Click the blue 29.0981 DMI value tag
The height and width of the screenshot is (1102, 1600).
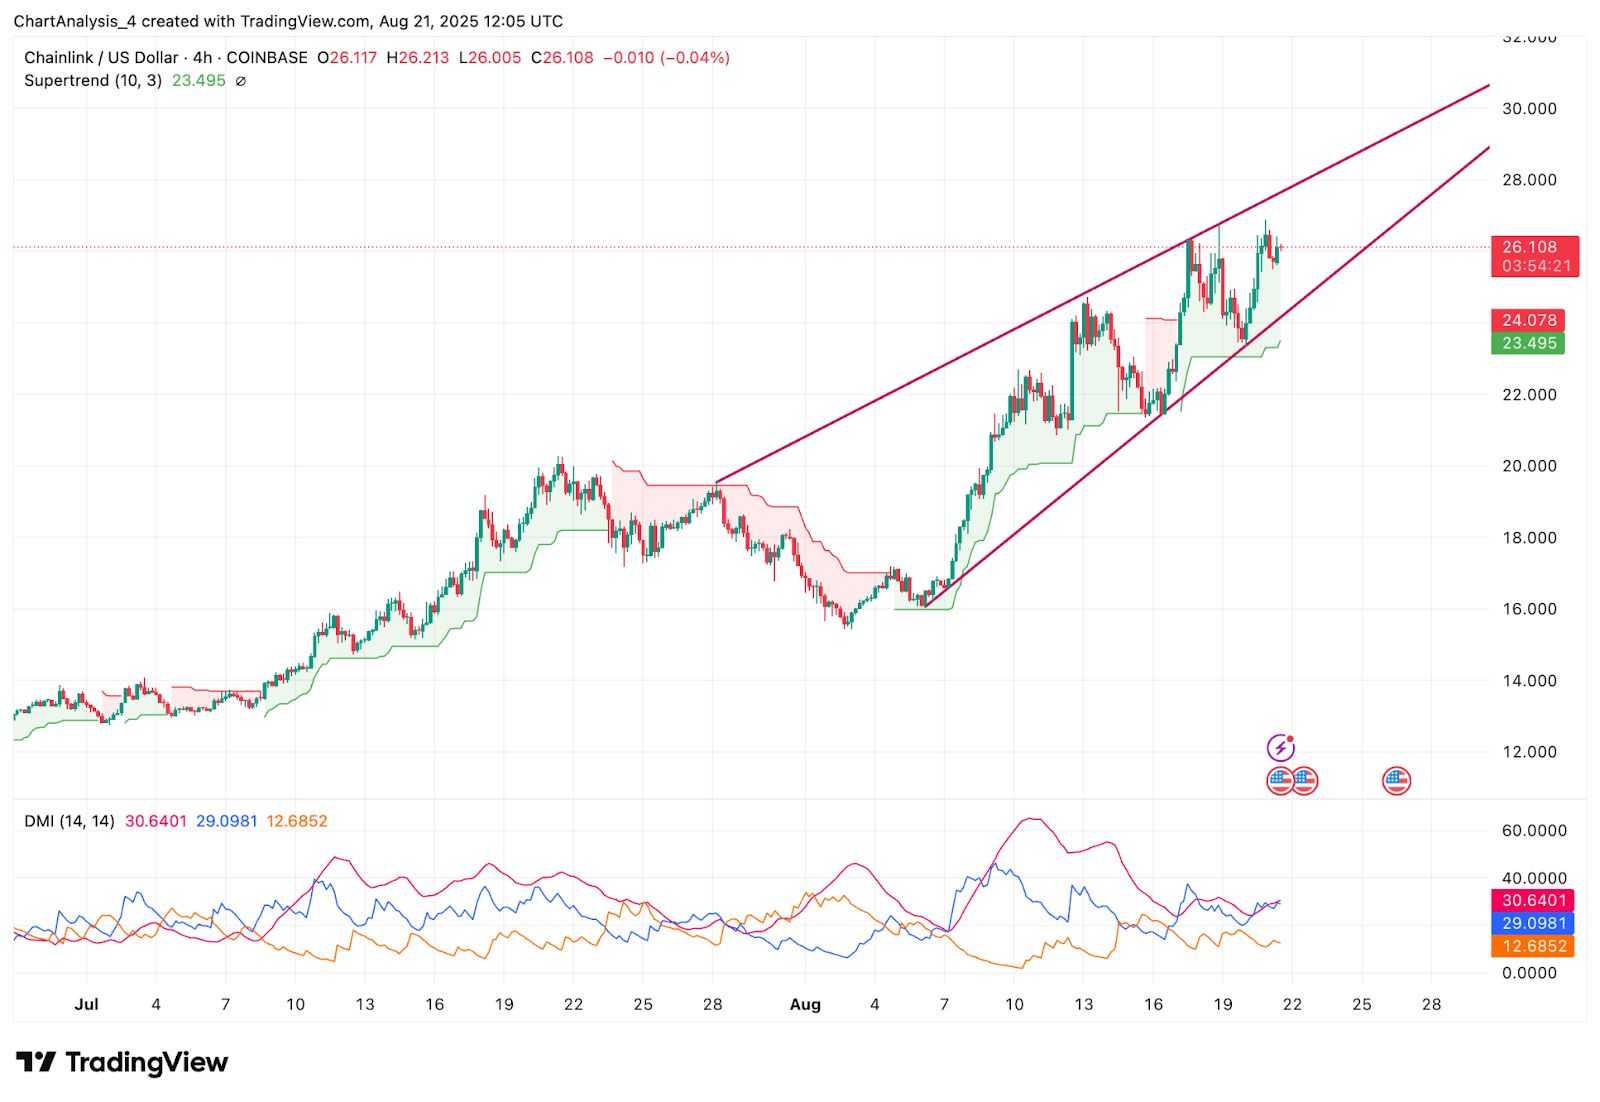click(1532, 923)
